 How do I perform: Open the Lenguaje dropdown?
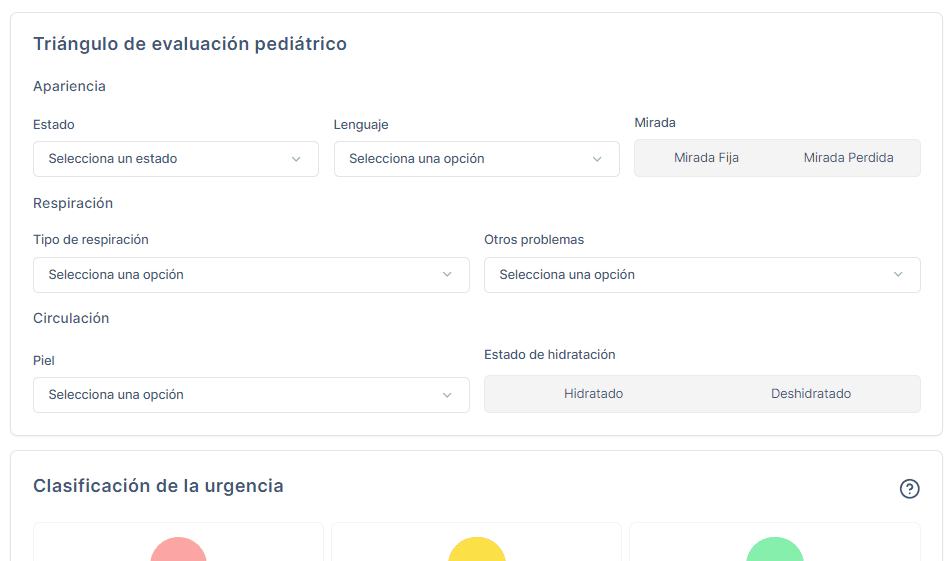(477, 159)
